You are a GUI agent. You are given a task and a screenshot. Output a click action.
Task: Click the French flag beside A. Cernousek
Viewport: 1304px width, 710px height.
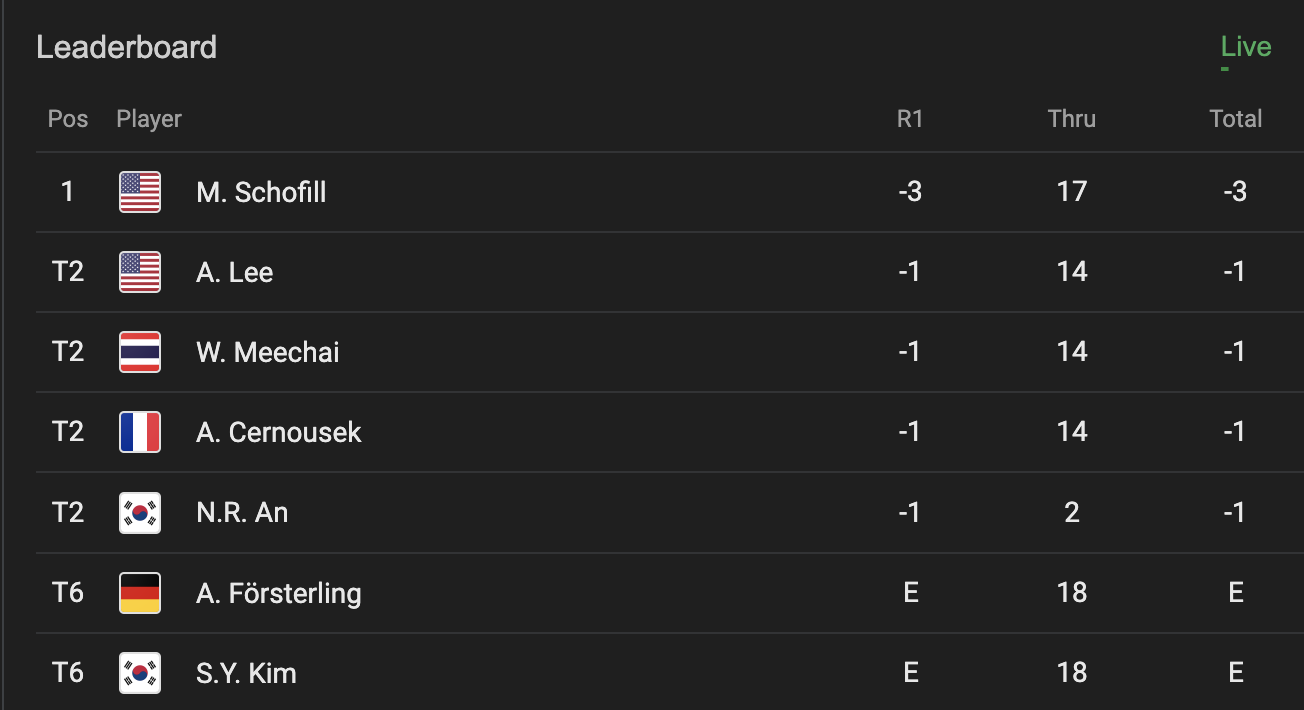click(140, 432)
